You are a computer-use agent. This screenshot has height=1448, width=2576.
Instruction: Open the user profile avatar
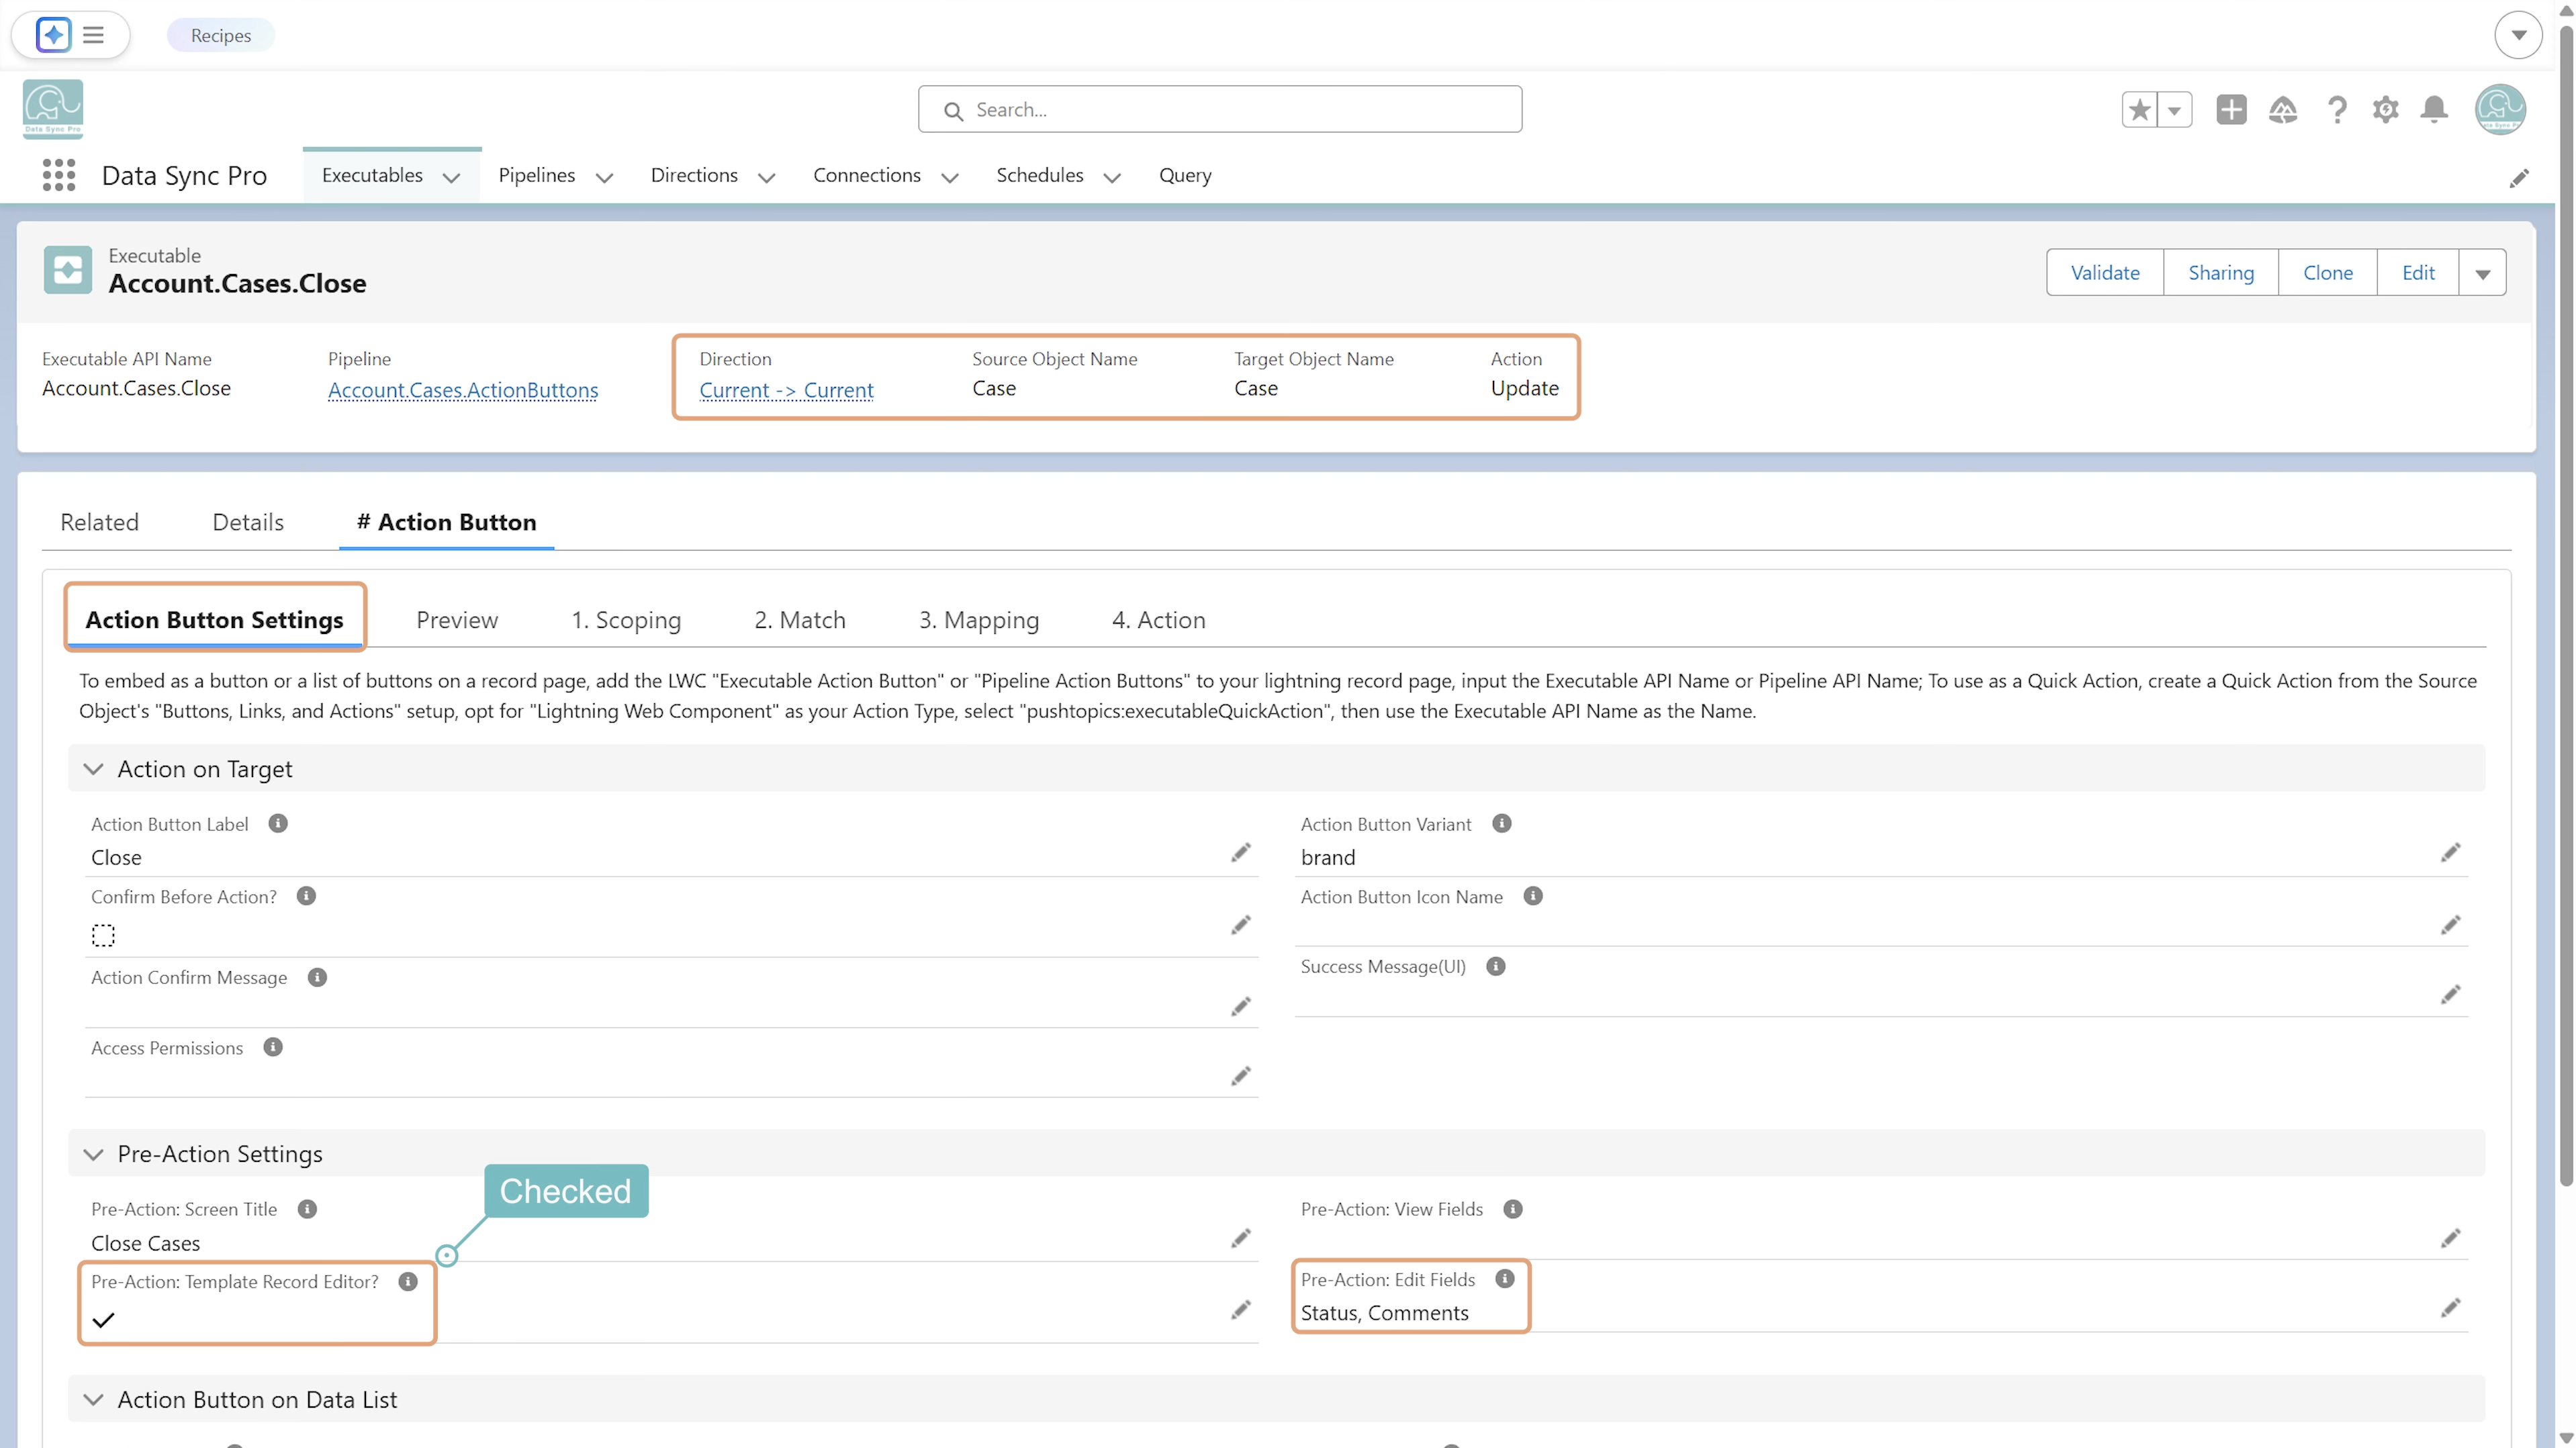(x=2500, y=109)
